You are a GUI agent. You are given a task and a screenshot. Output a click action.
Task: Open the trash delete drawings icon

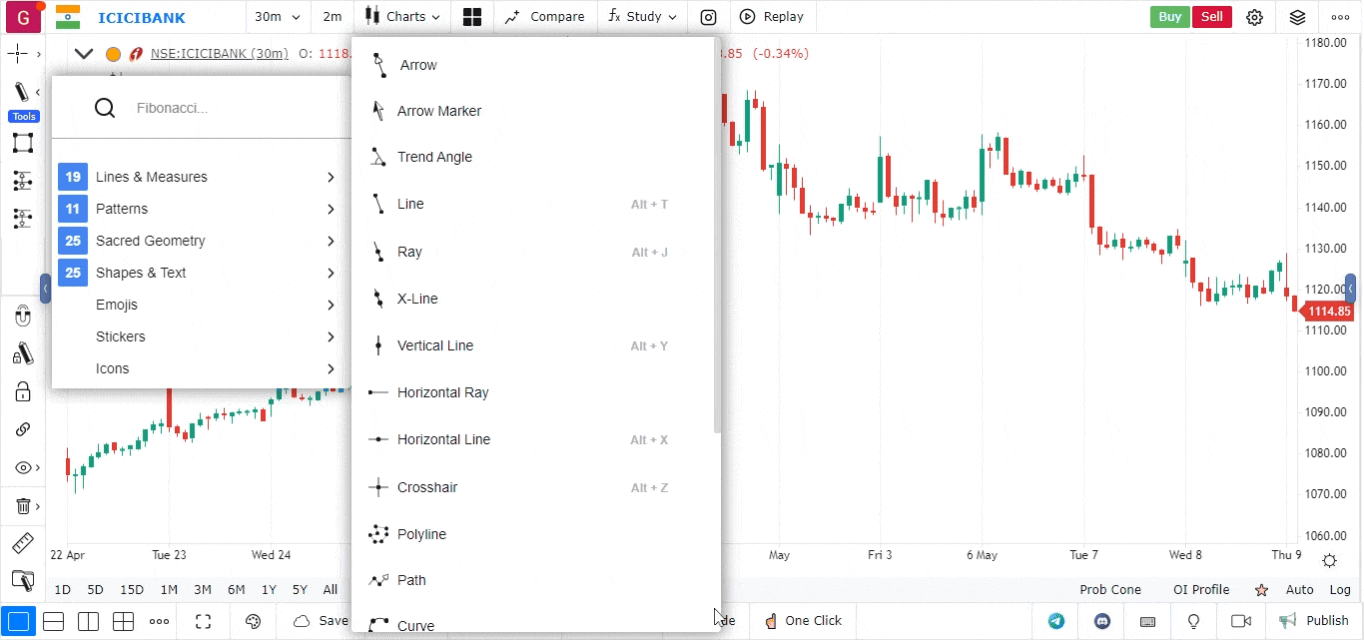point(22,506)
